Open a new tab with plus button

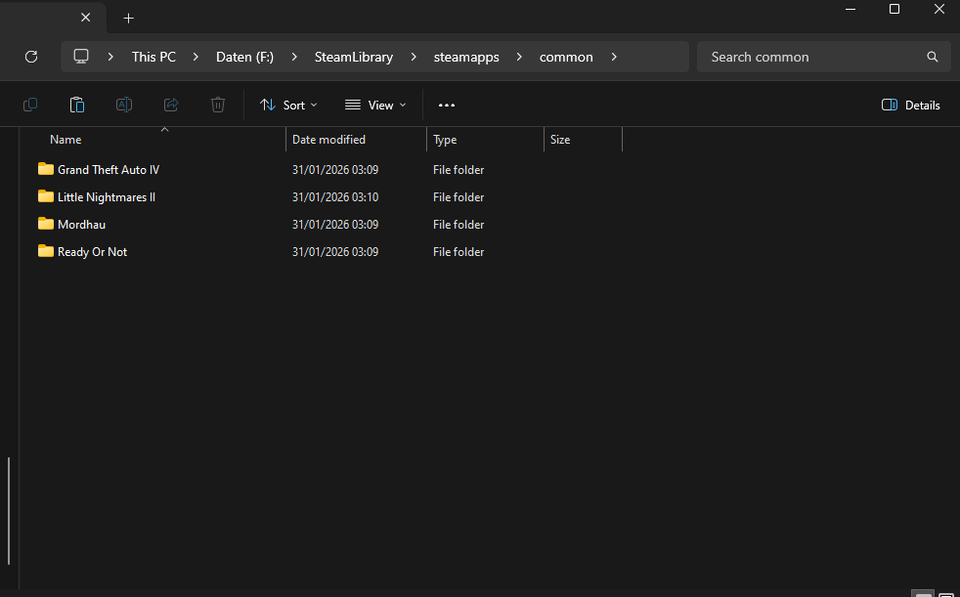click(x=128, y=18)
